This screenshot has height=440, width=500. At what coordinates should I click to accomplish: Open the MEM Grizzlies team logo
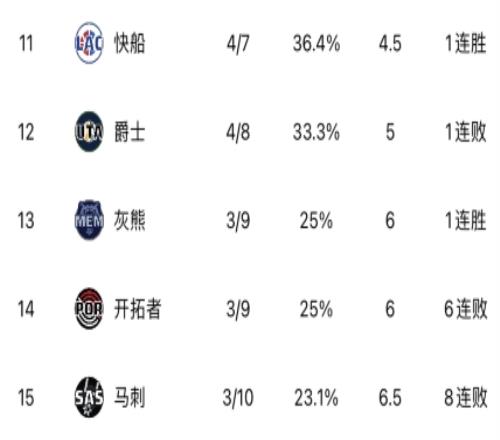pyautogui.click(x=89, y=220)
